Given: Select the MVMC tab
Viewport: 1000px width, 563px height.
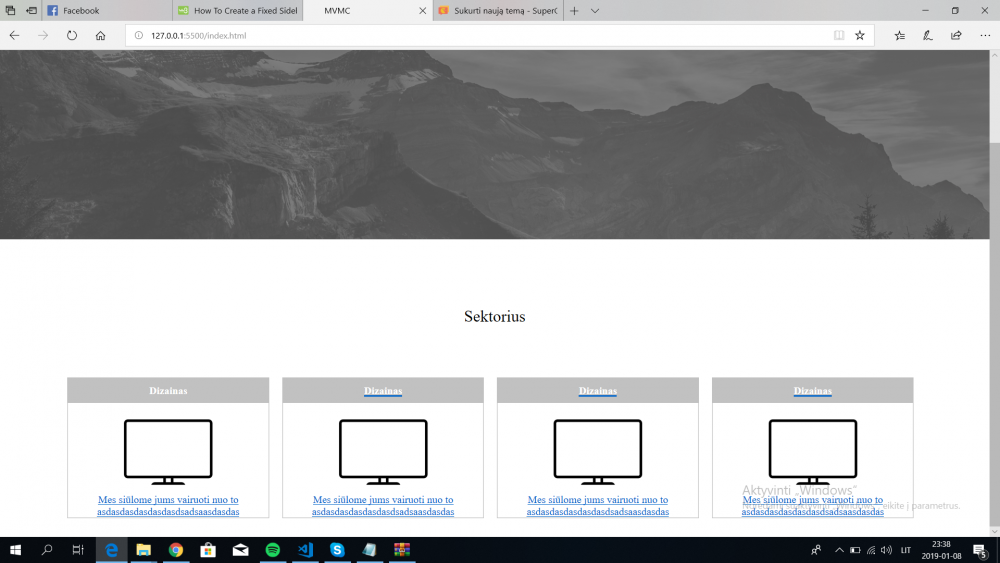Looking at the screenshot, I should [x=368, y=11].
